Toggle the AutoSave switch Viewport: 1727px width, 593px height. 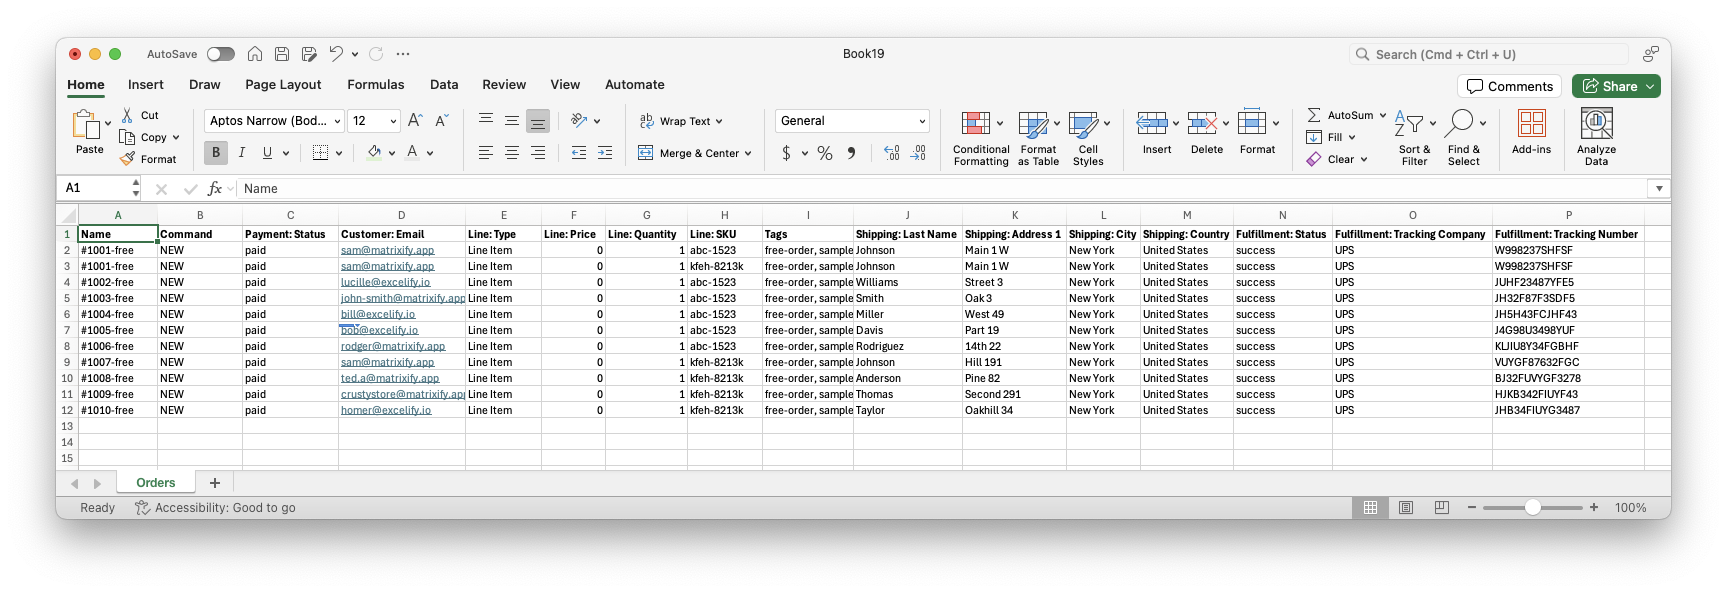pos(221,54)
